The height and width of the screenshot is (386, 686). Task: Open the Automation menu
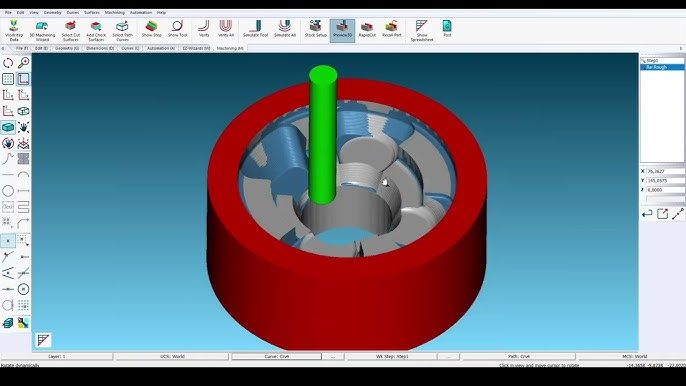pos(141,13)
